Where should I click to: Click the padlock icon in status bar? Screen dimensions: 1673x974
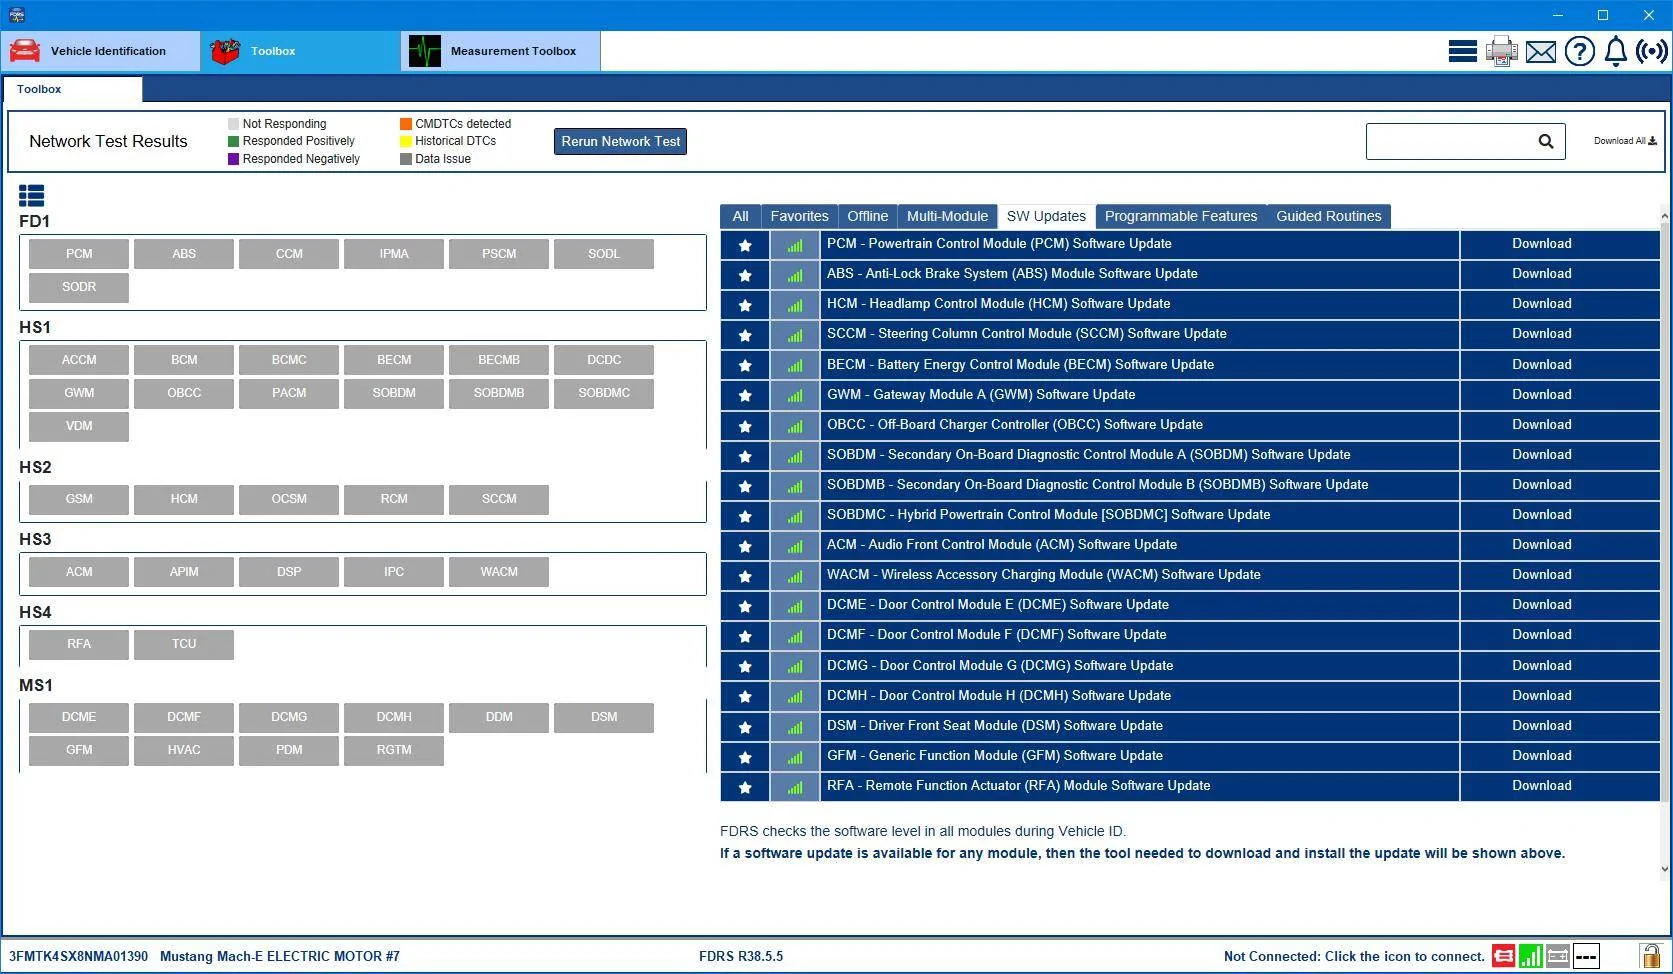[x=1650, y=956]
